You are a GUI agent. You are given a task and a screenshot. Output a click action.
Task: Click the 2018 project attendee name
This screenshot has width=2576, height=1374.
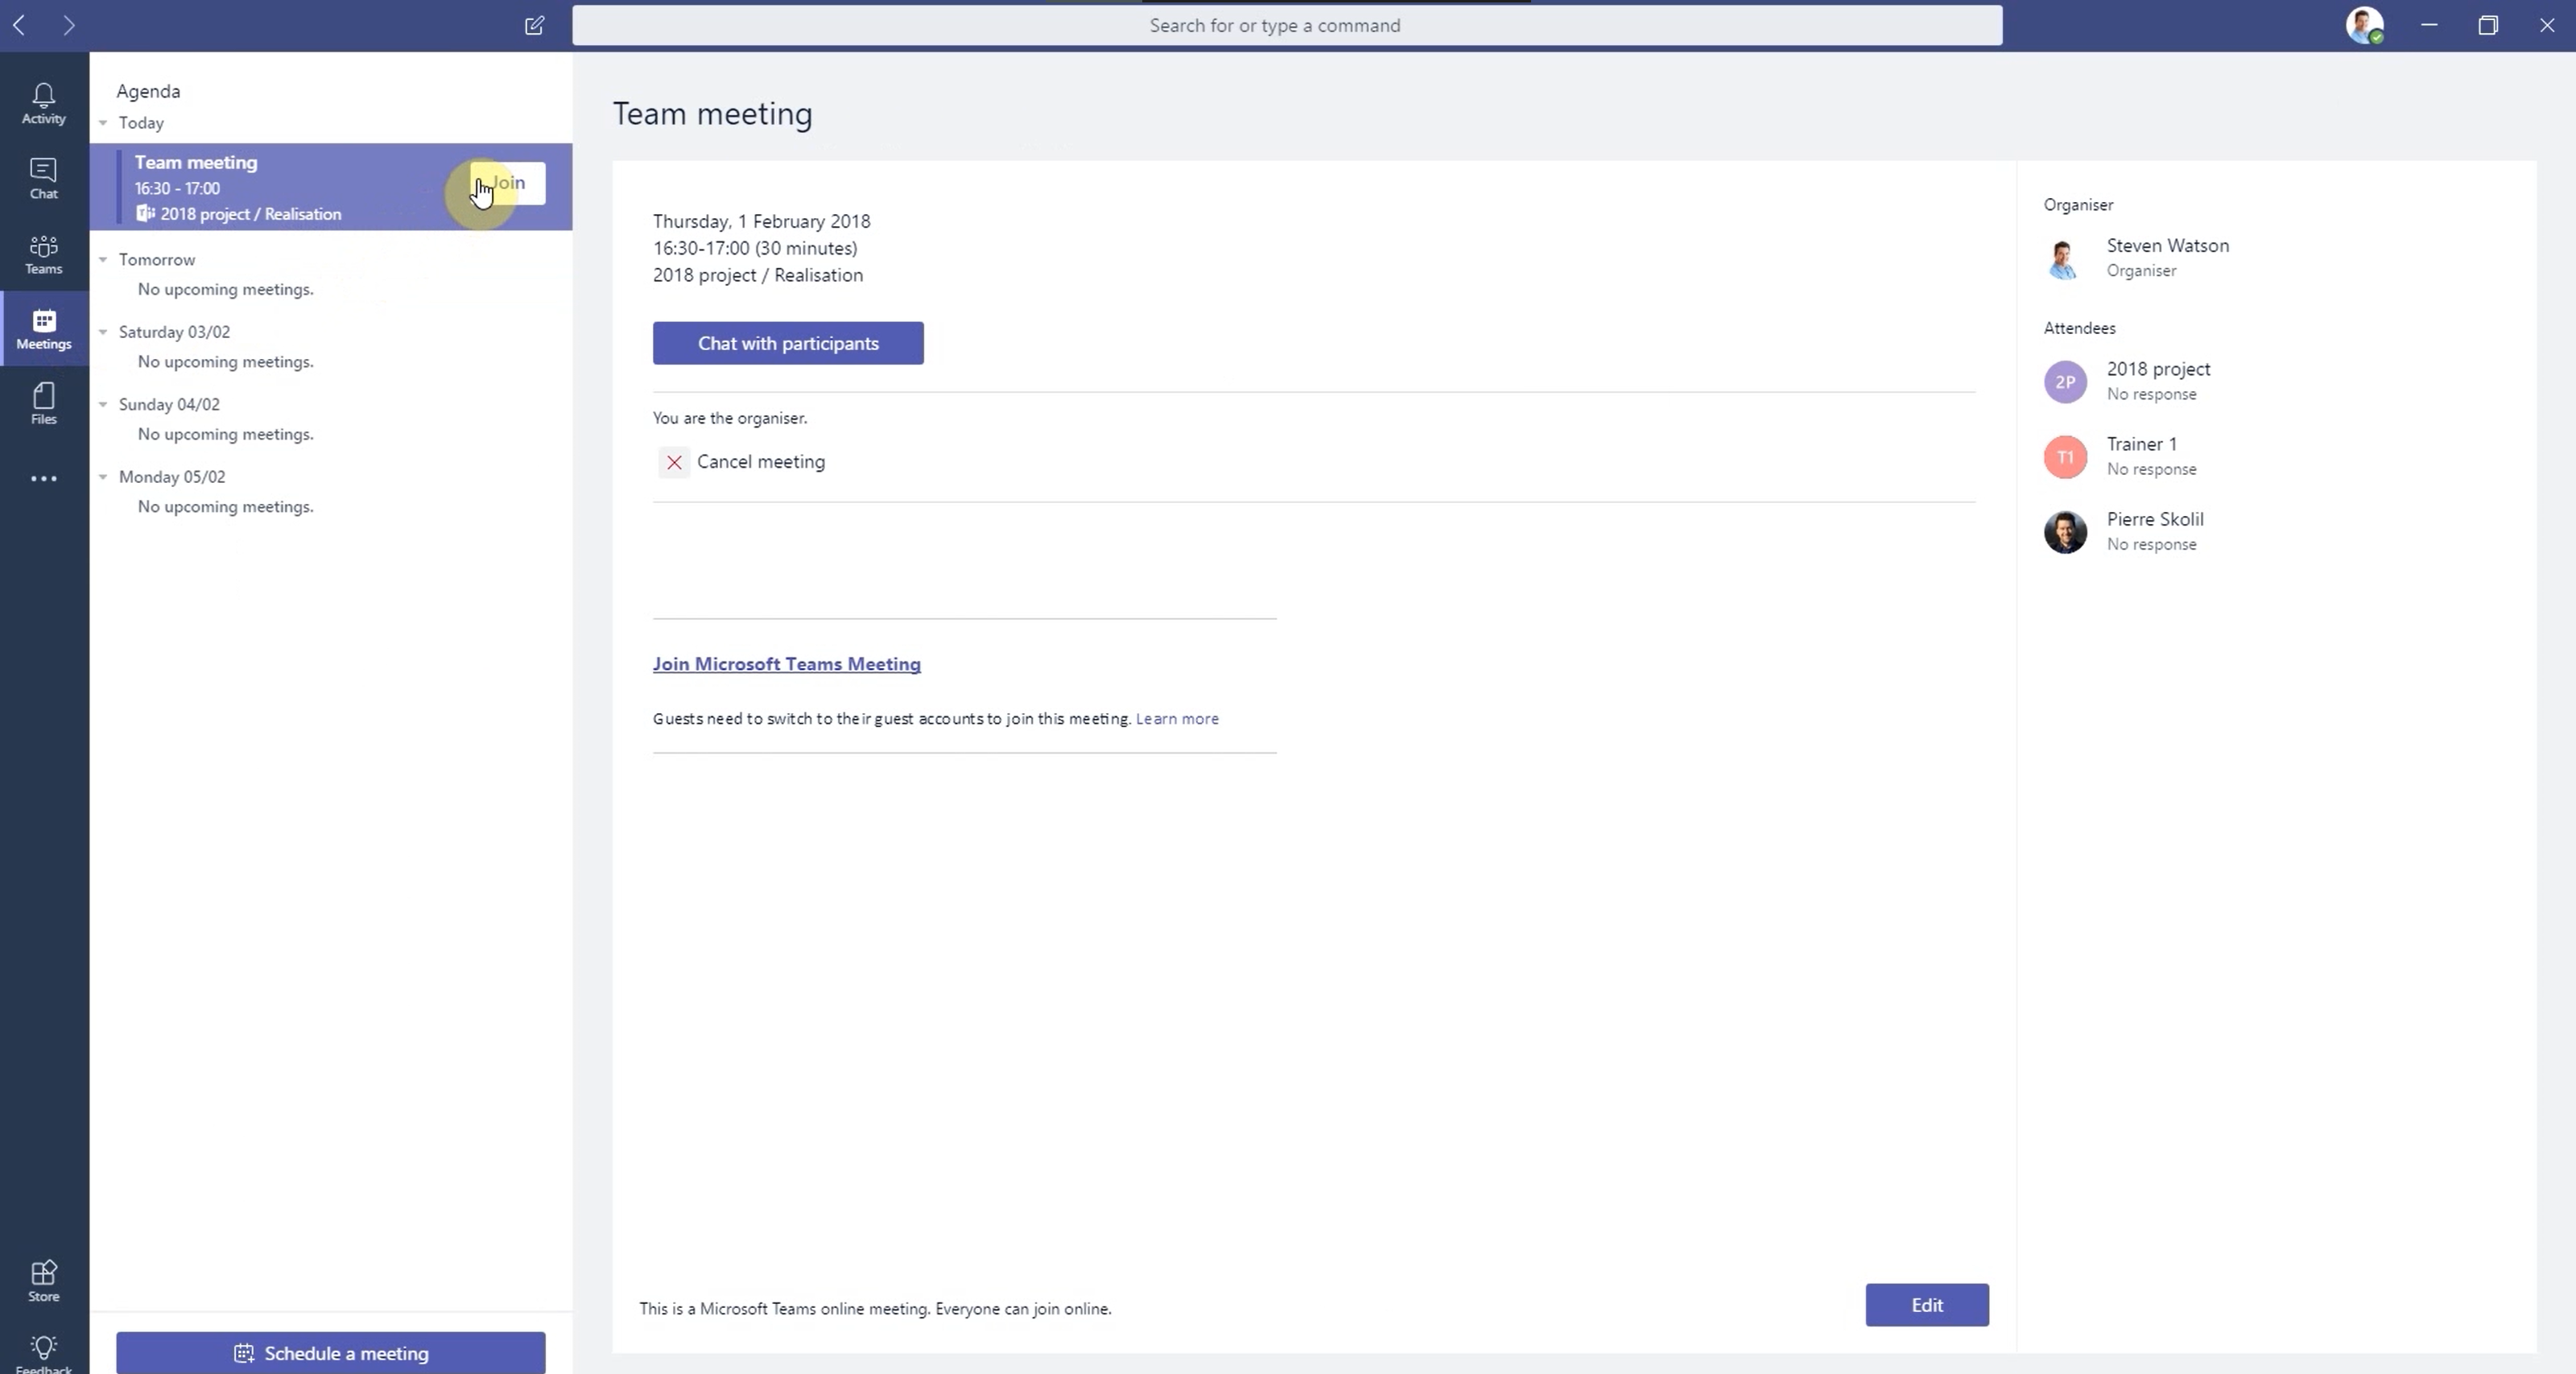tap(2159, 369)
